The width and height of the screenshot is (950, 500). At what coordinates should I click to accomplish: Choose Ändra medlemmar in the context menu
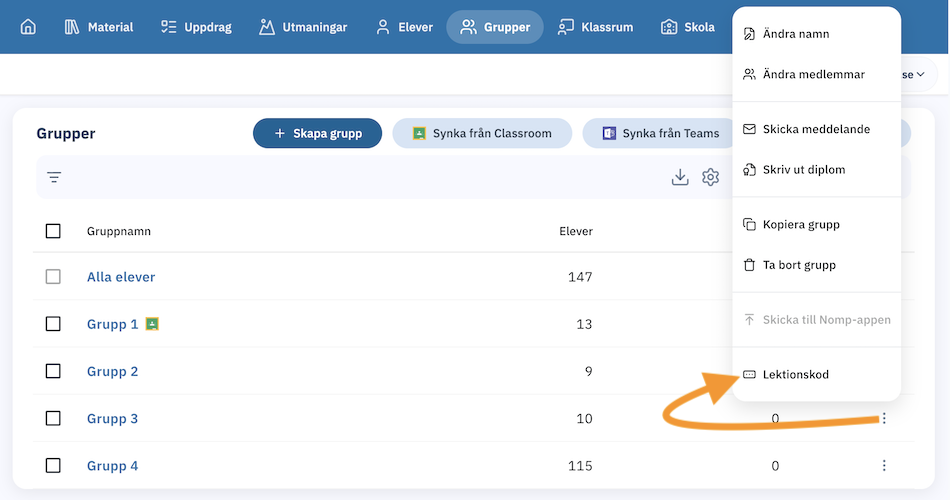816,75
